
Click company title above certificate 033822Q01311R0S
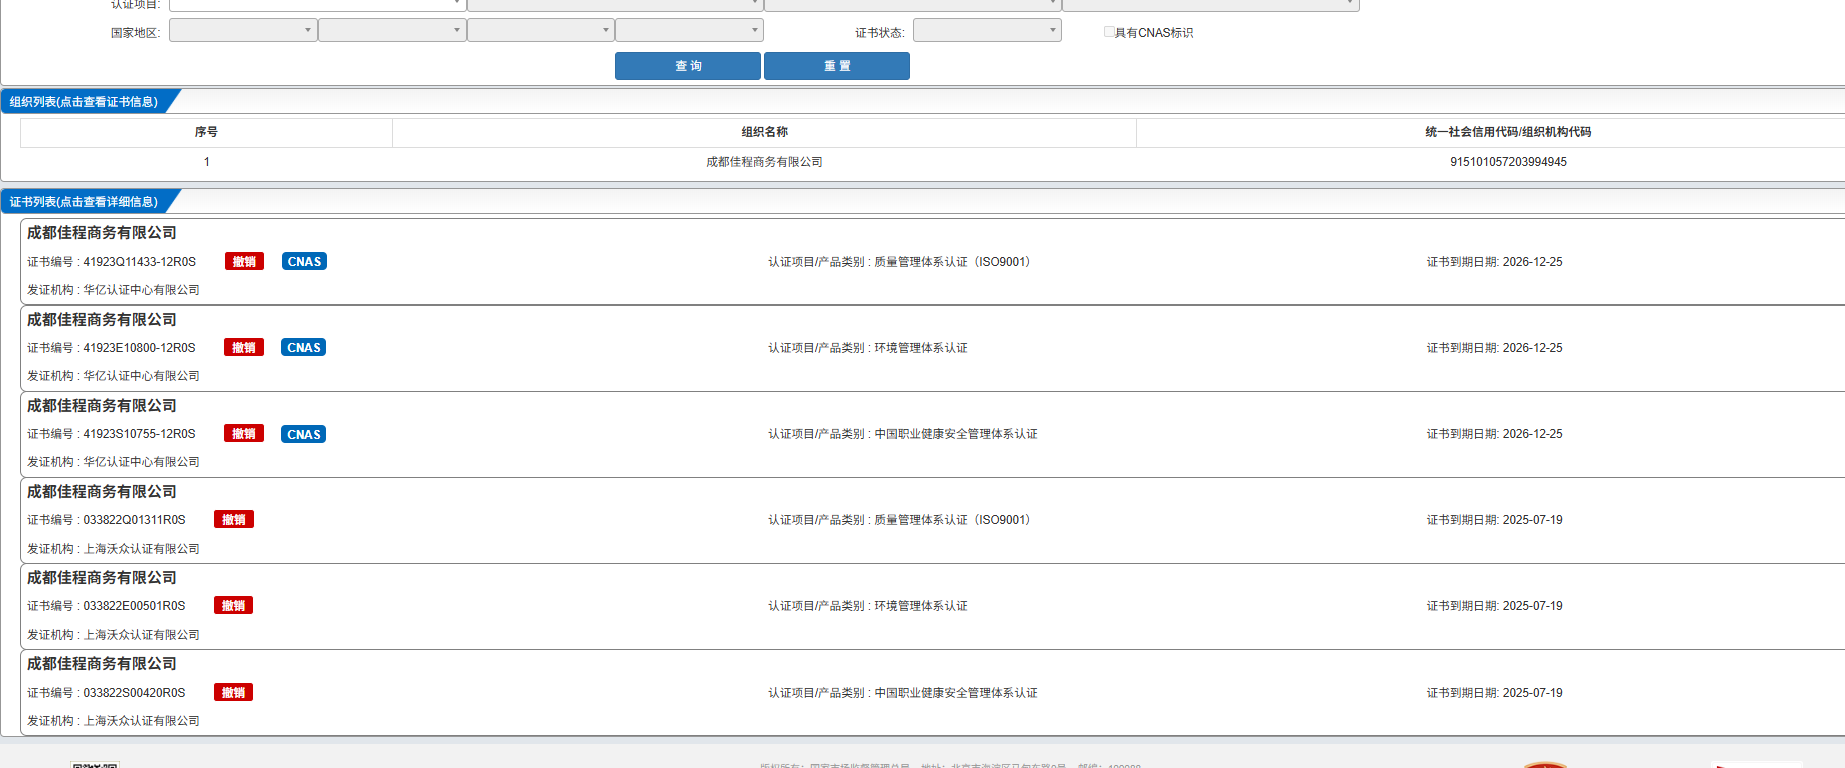coord(102,492)
